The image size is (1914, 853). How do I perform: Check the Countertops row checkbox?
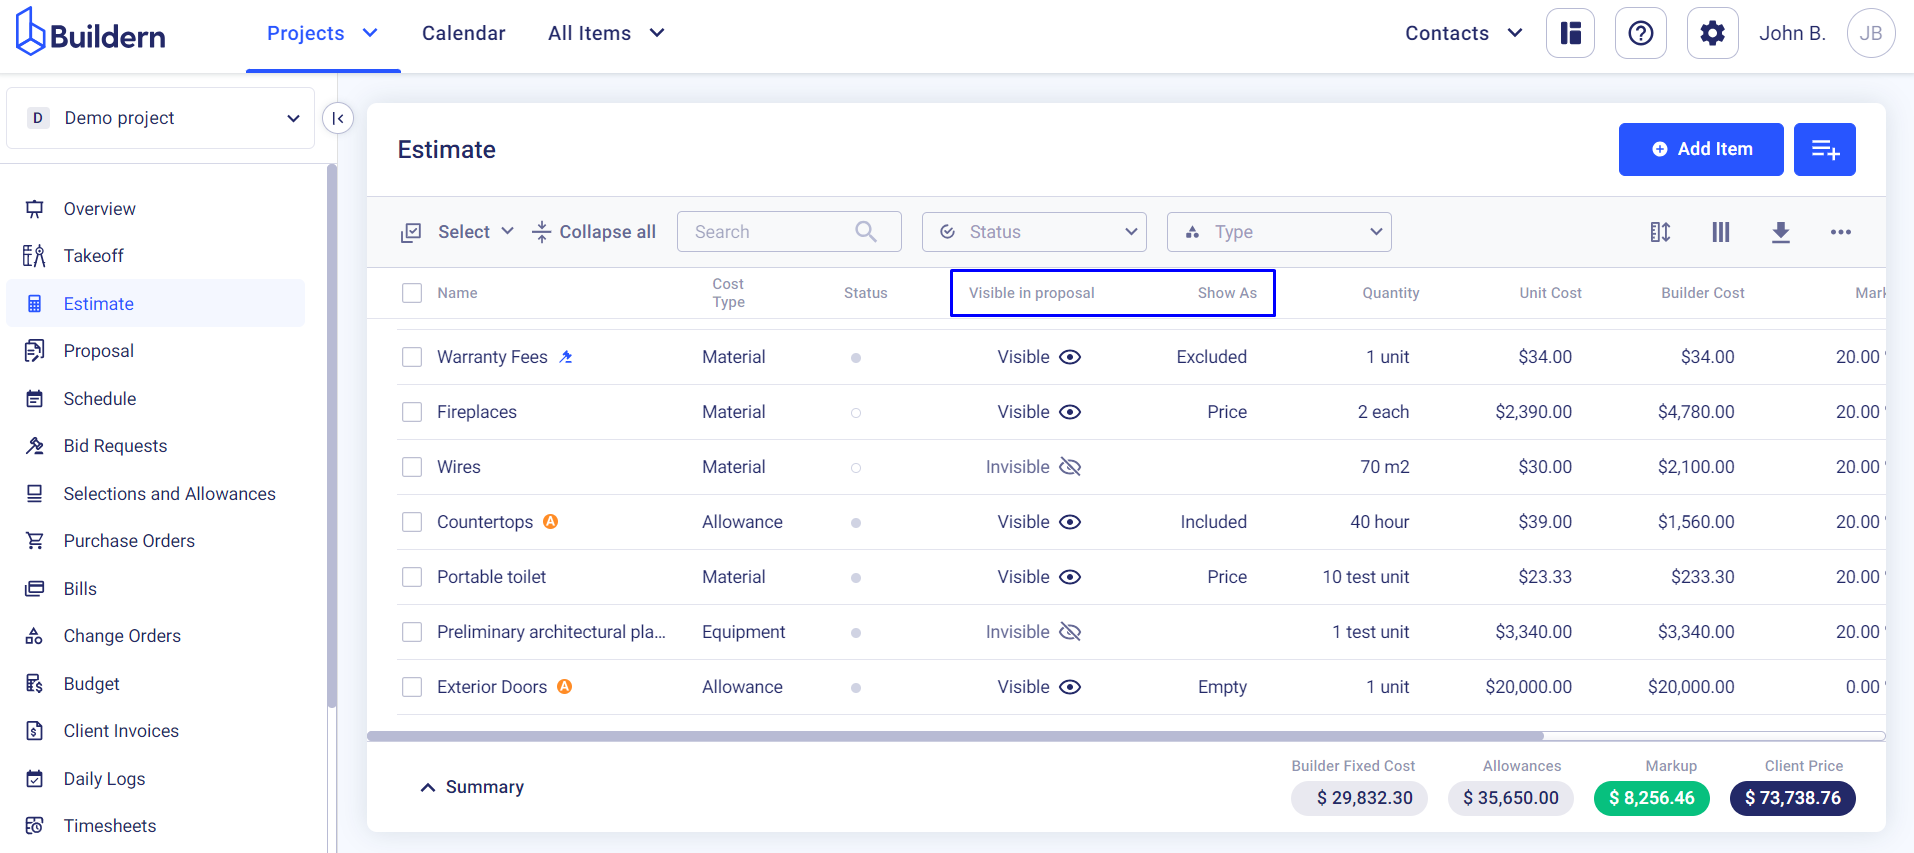pos(412,522)
